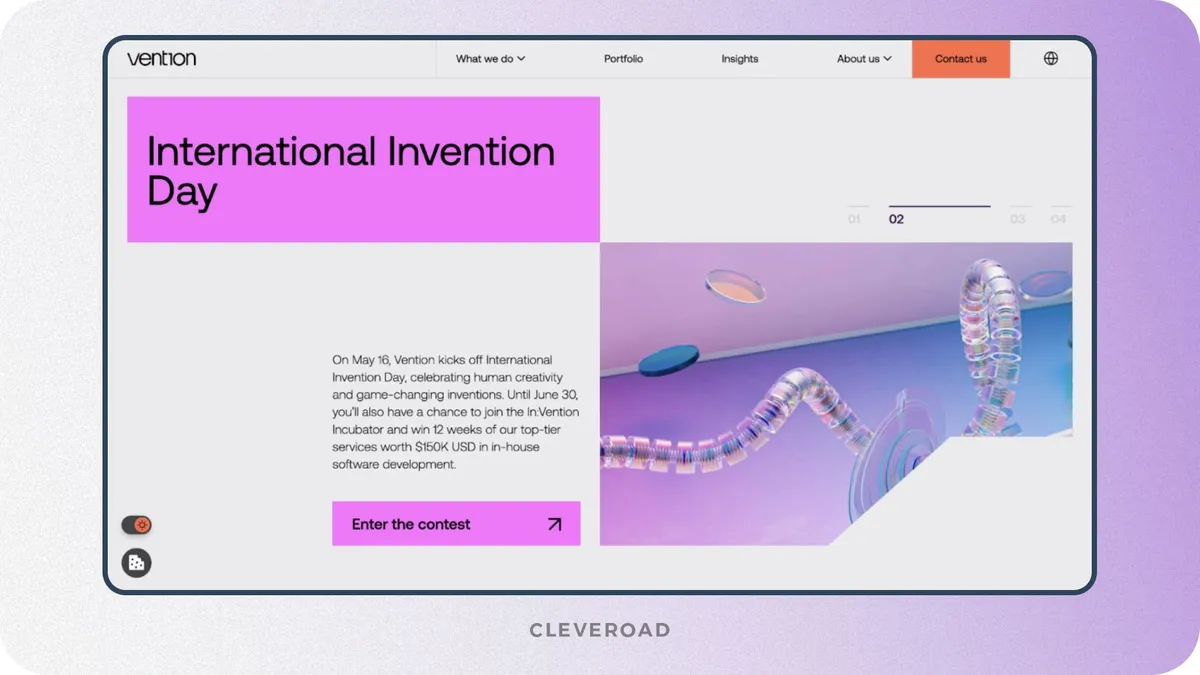Open the language globe icon
The image size is (1200, 675).
click(x=1051, y=59)
